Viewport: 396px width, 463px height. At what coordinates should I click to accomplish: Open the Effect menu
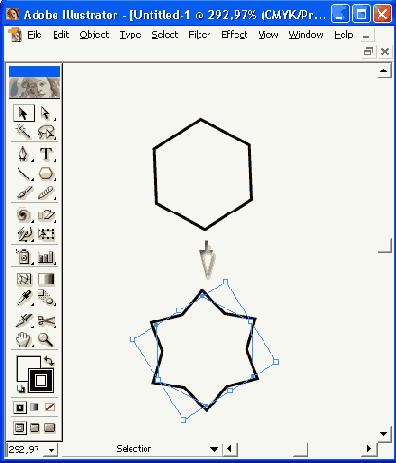234,35
